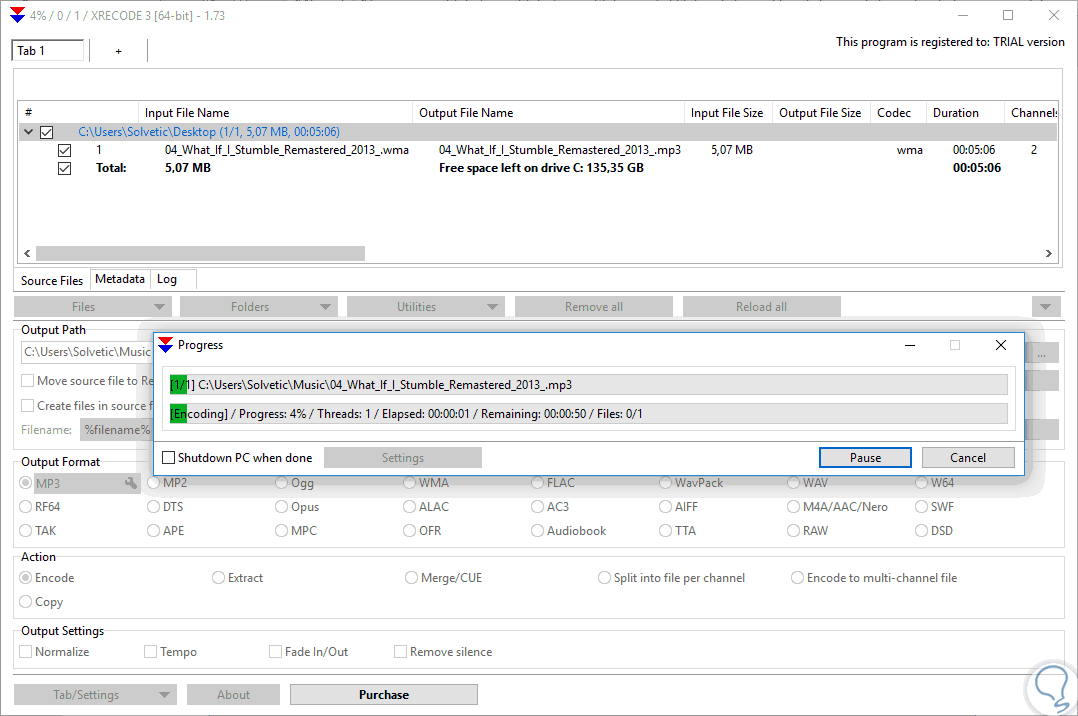Select WAV output format
1078x716 pixels.
(793, 483)
